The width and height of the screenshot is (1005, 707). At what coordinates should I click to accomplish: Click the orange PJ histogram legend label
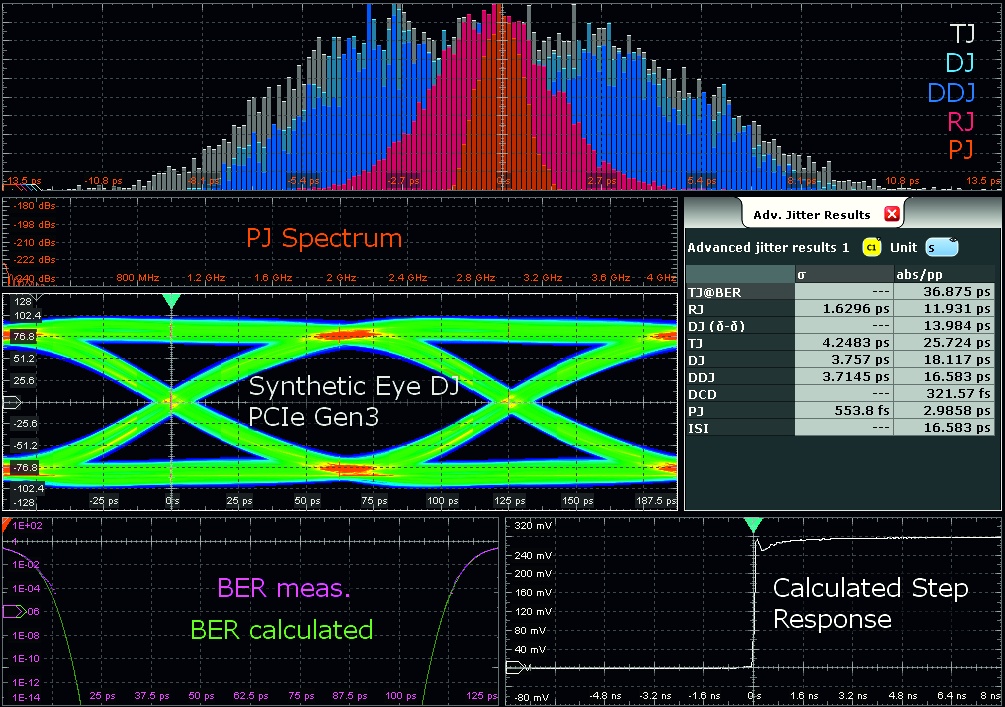coord(961,149)
